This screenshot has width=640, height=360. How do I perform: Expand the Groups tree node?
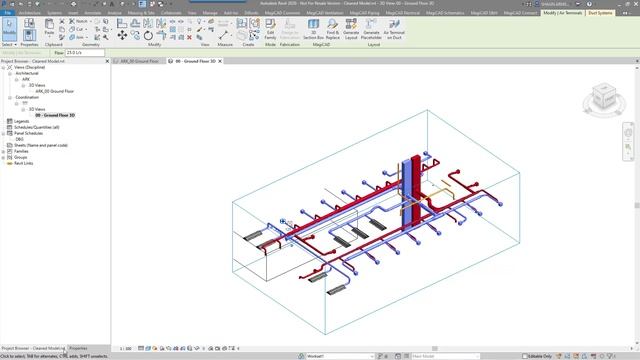tap(3, 158)
